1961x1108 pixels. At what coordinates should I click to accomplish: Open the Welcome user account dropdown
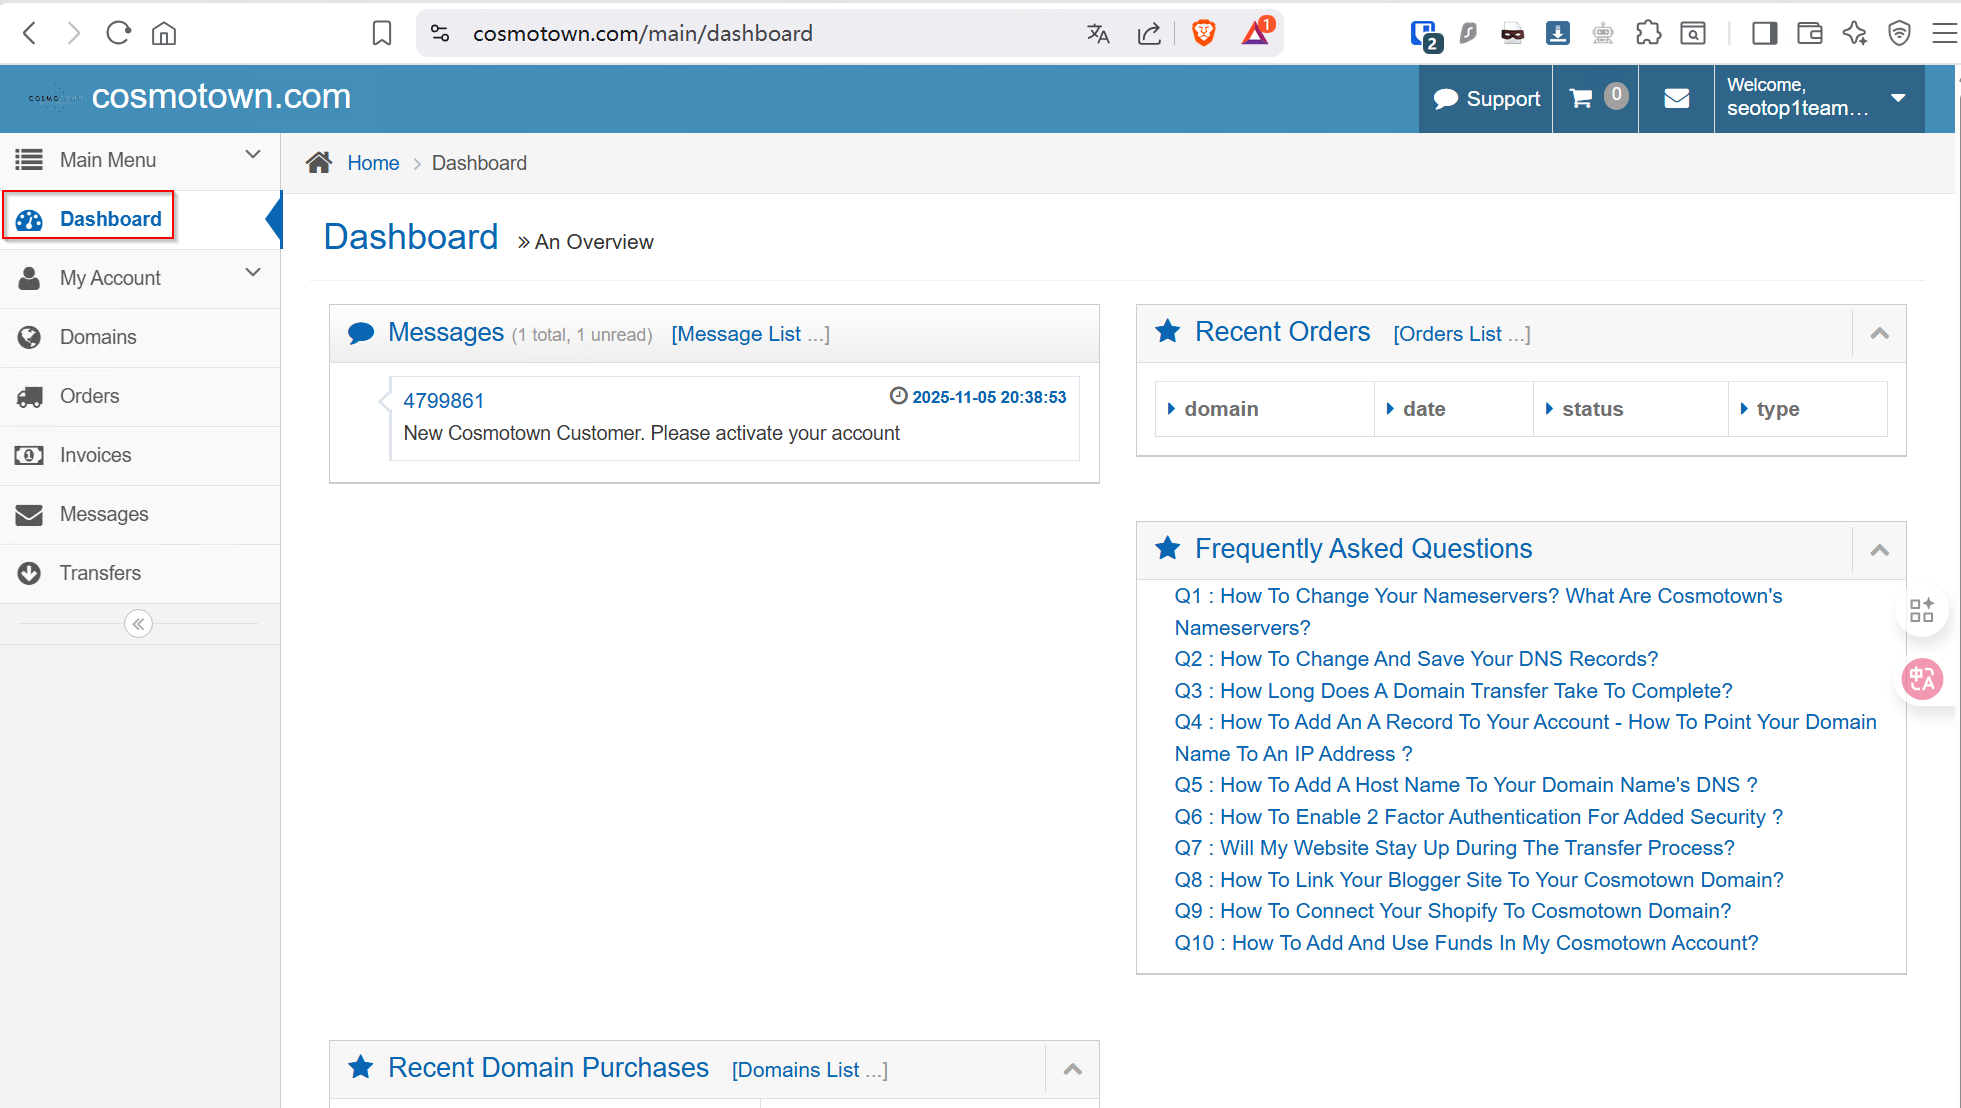1819,98
